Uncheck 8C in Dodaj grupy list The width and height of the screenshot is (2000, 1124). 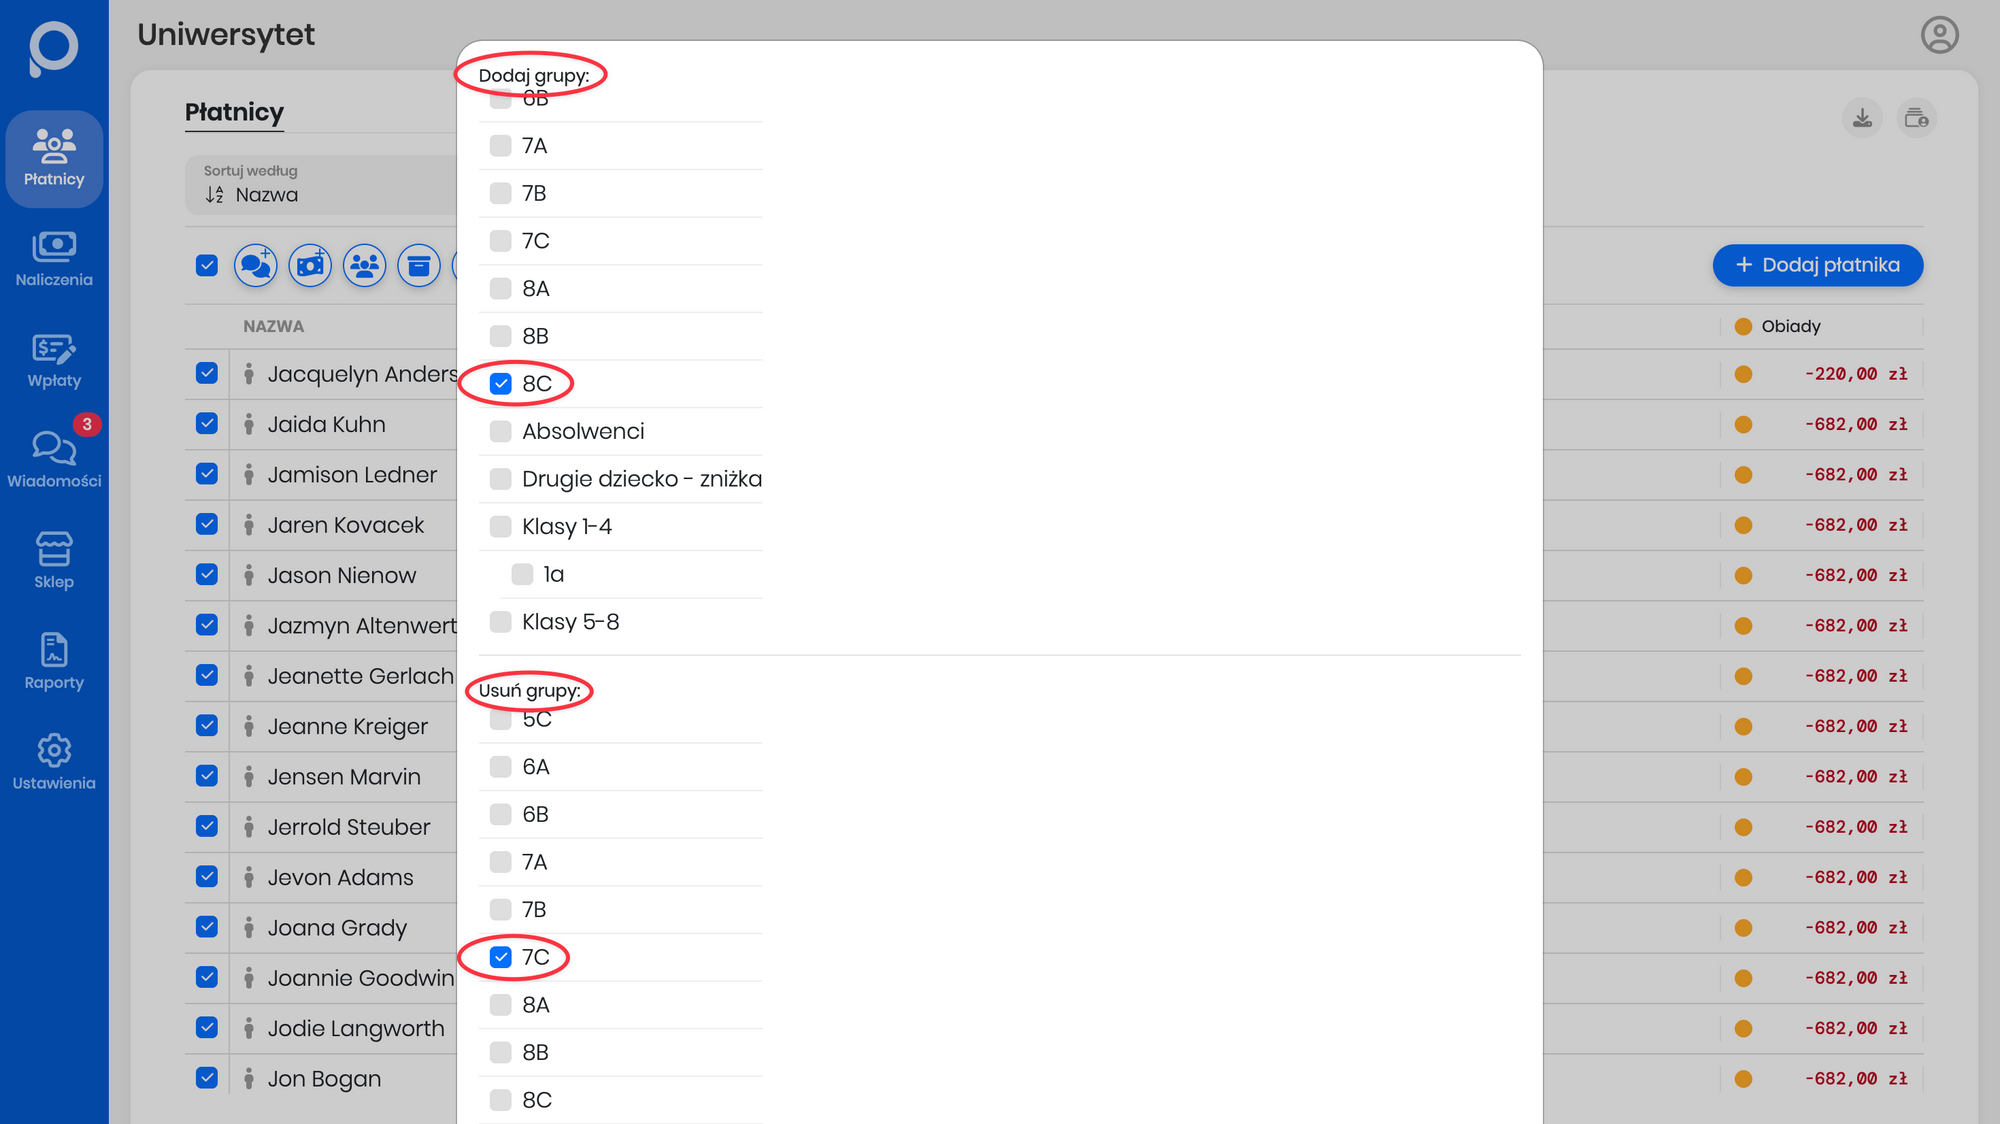501,384
